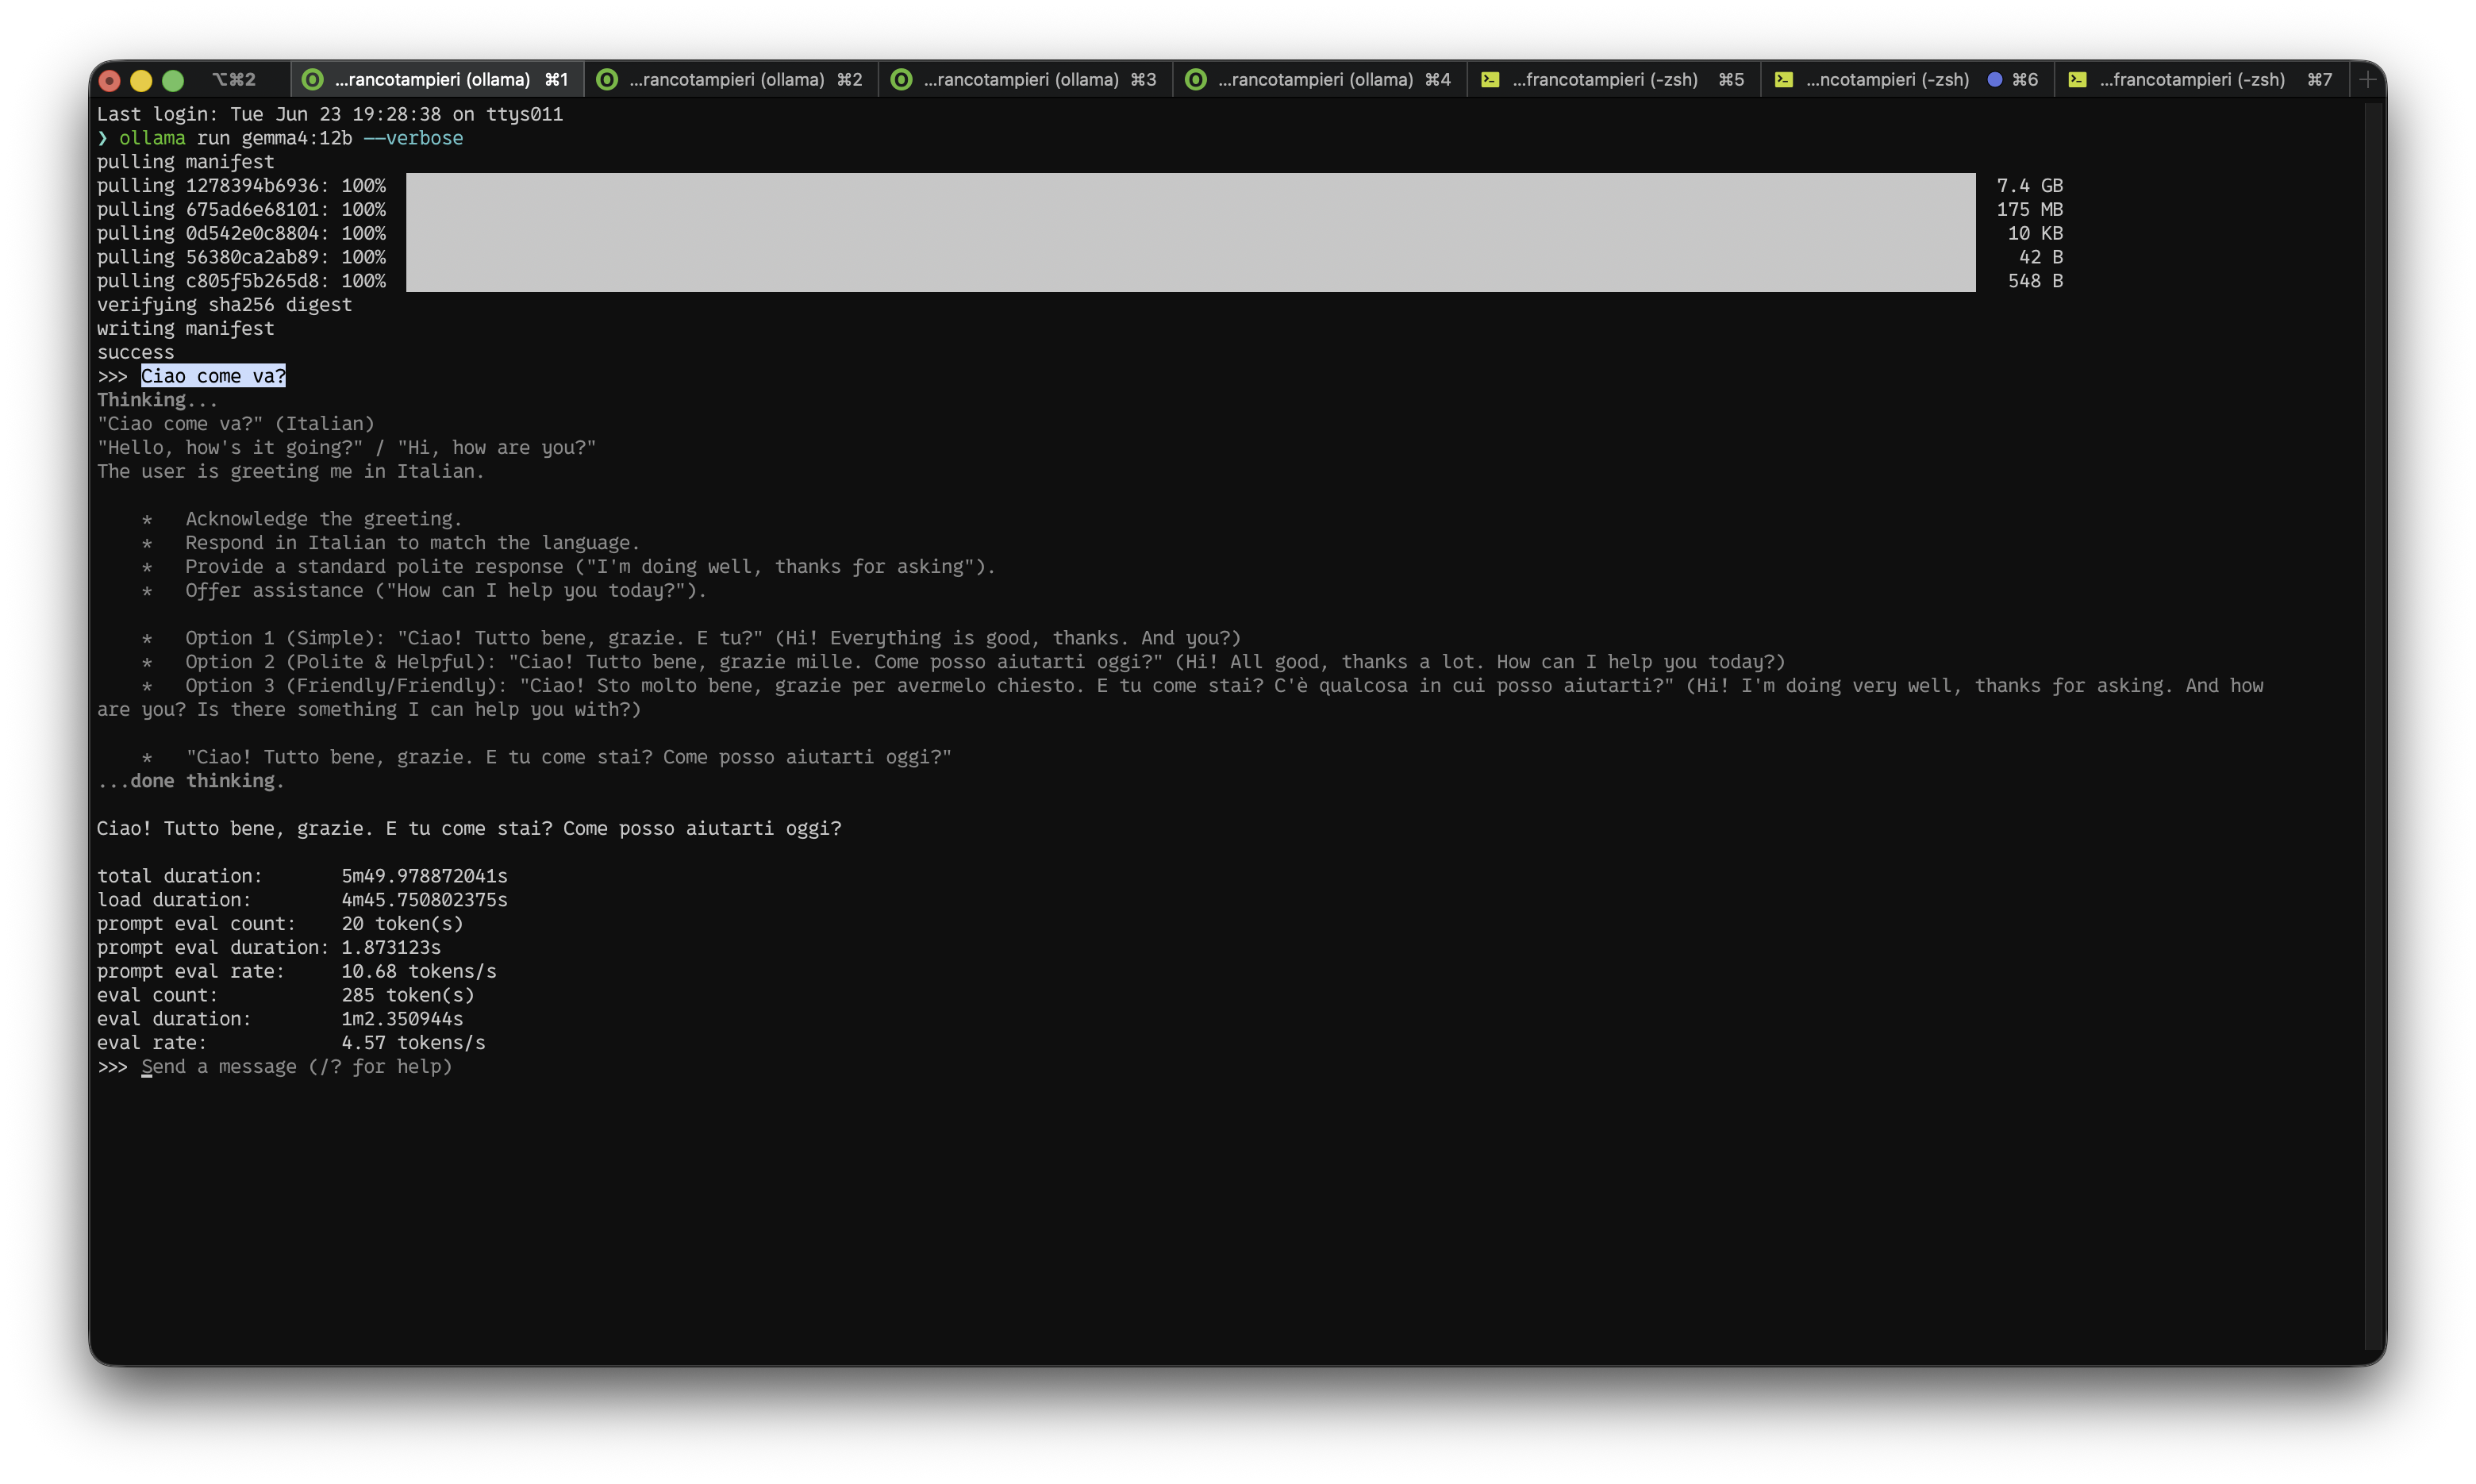Click the shell prompt icon on tab ⌘5
The width and height of the screenshot is (2476, 1484).
(1490, 79)
